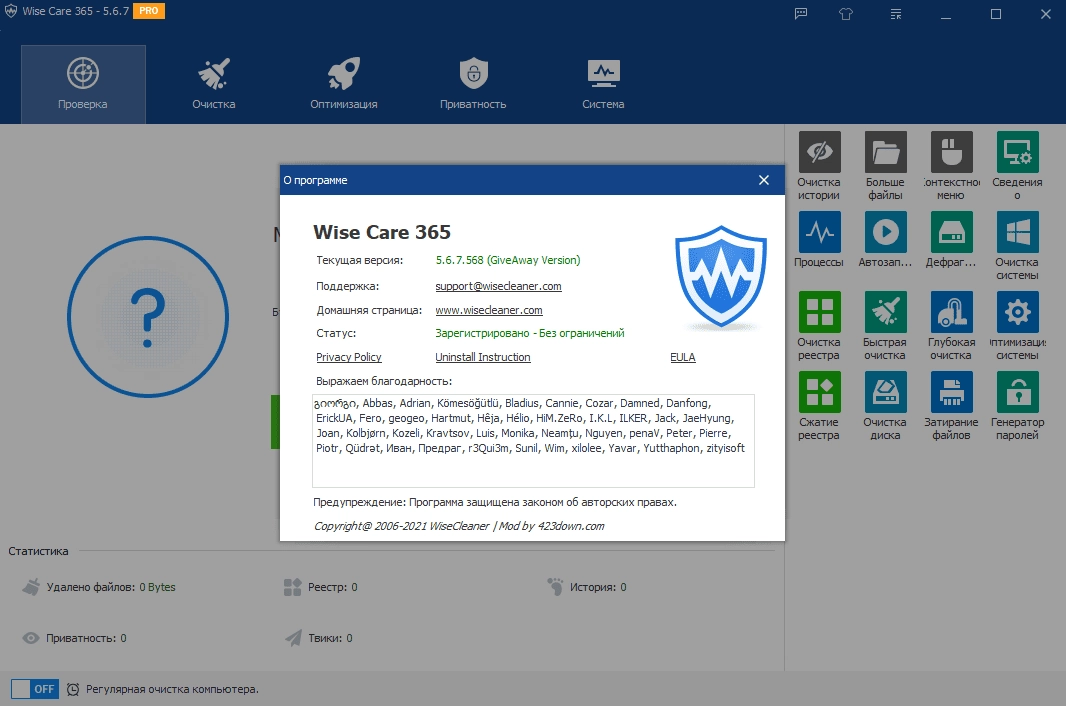Click the Wise Care 365 shield logo
The height and width of the screenshot is (706, 1066).
[721, 278]
